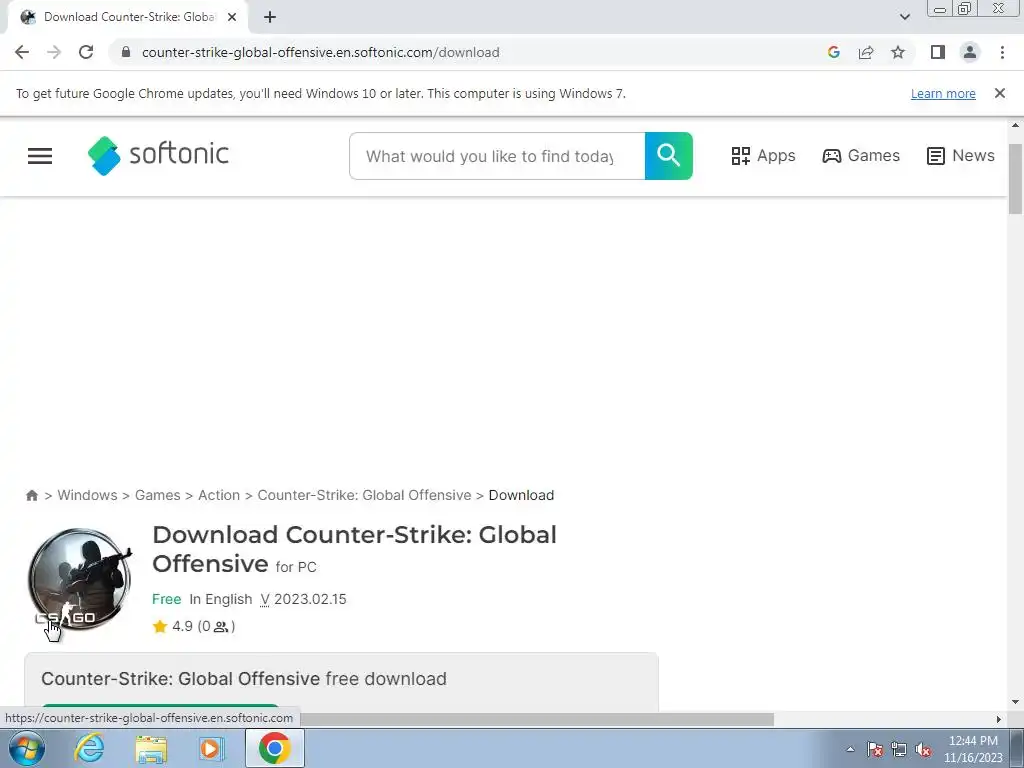Screen dimensions: 1024x768
Task: Click the Chrome taskbar icon
Action: click(x=274, y=748)
